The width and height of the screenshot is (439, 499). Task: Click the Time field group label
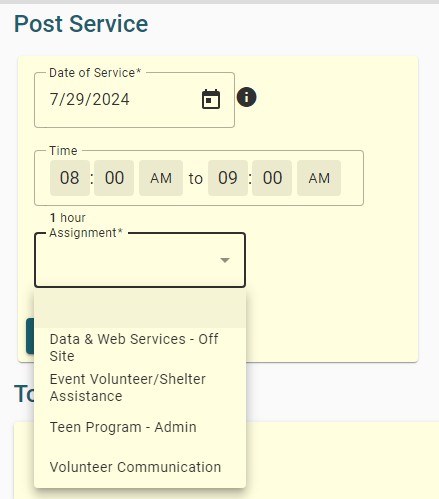click(63, 151)
